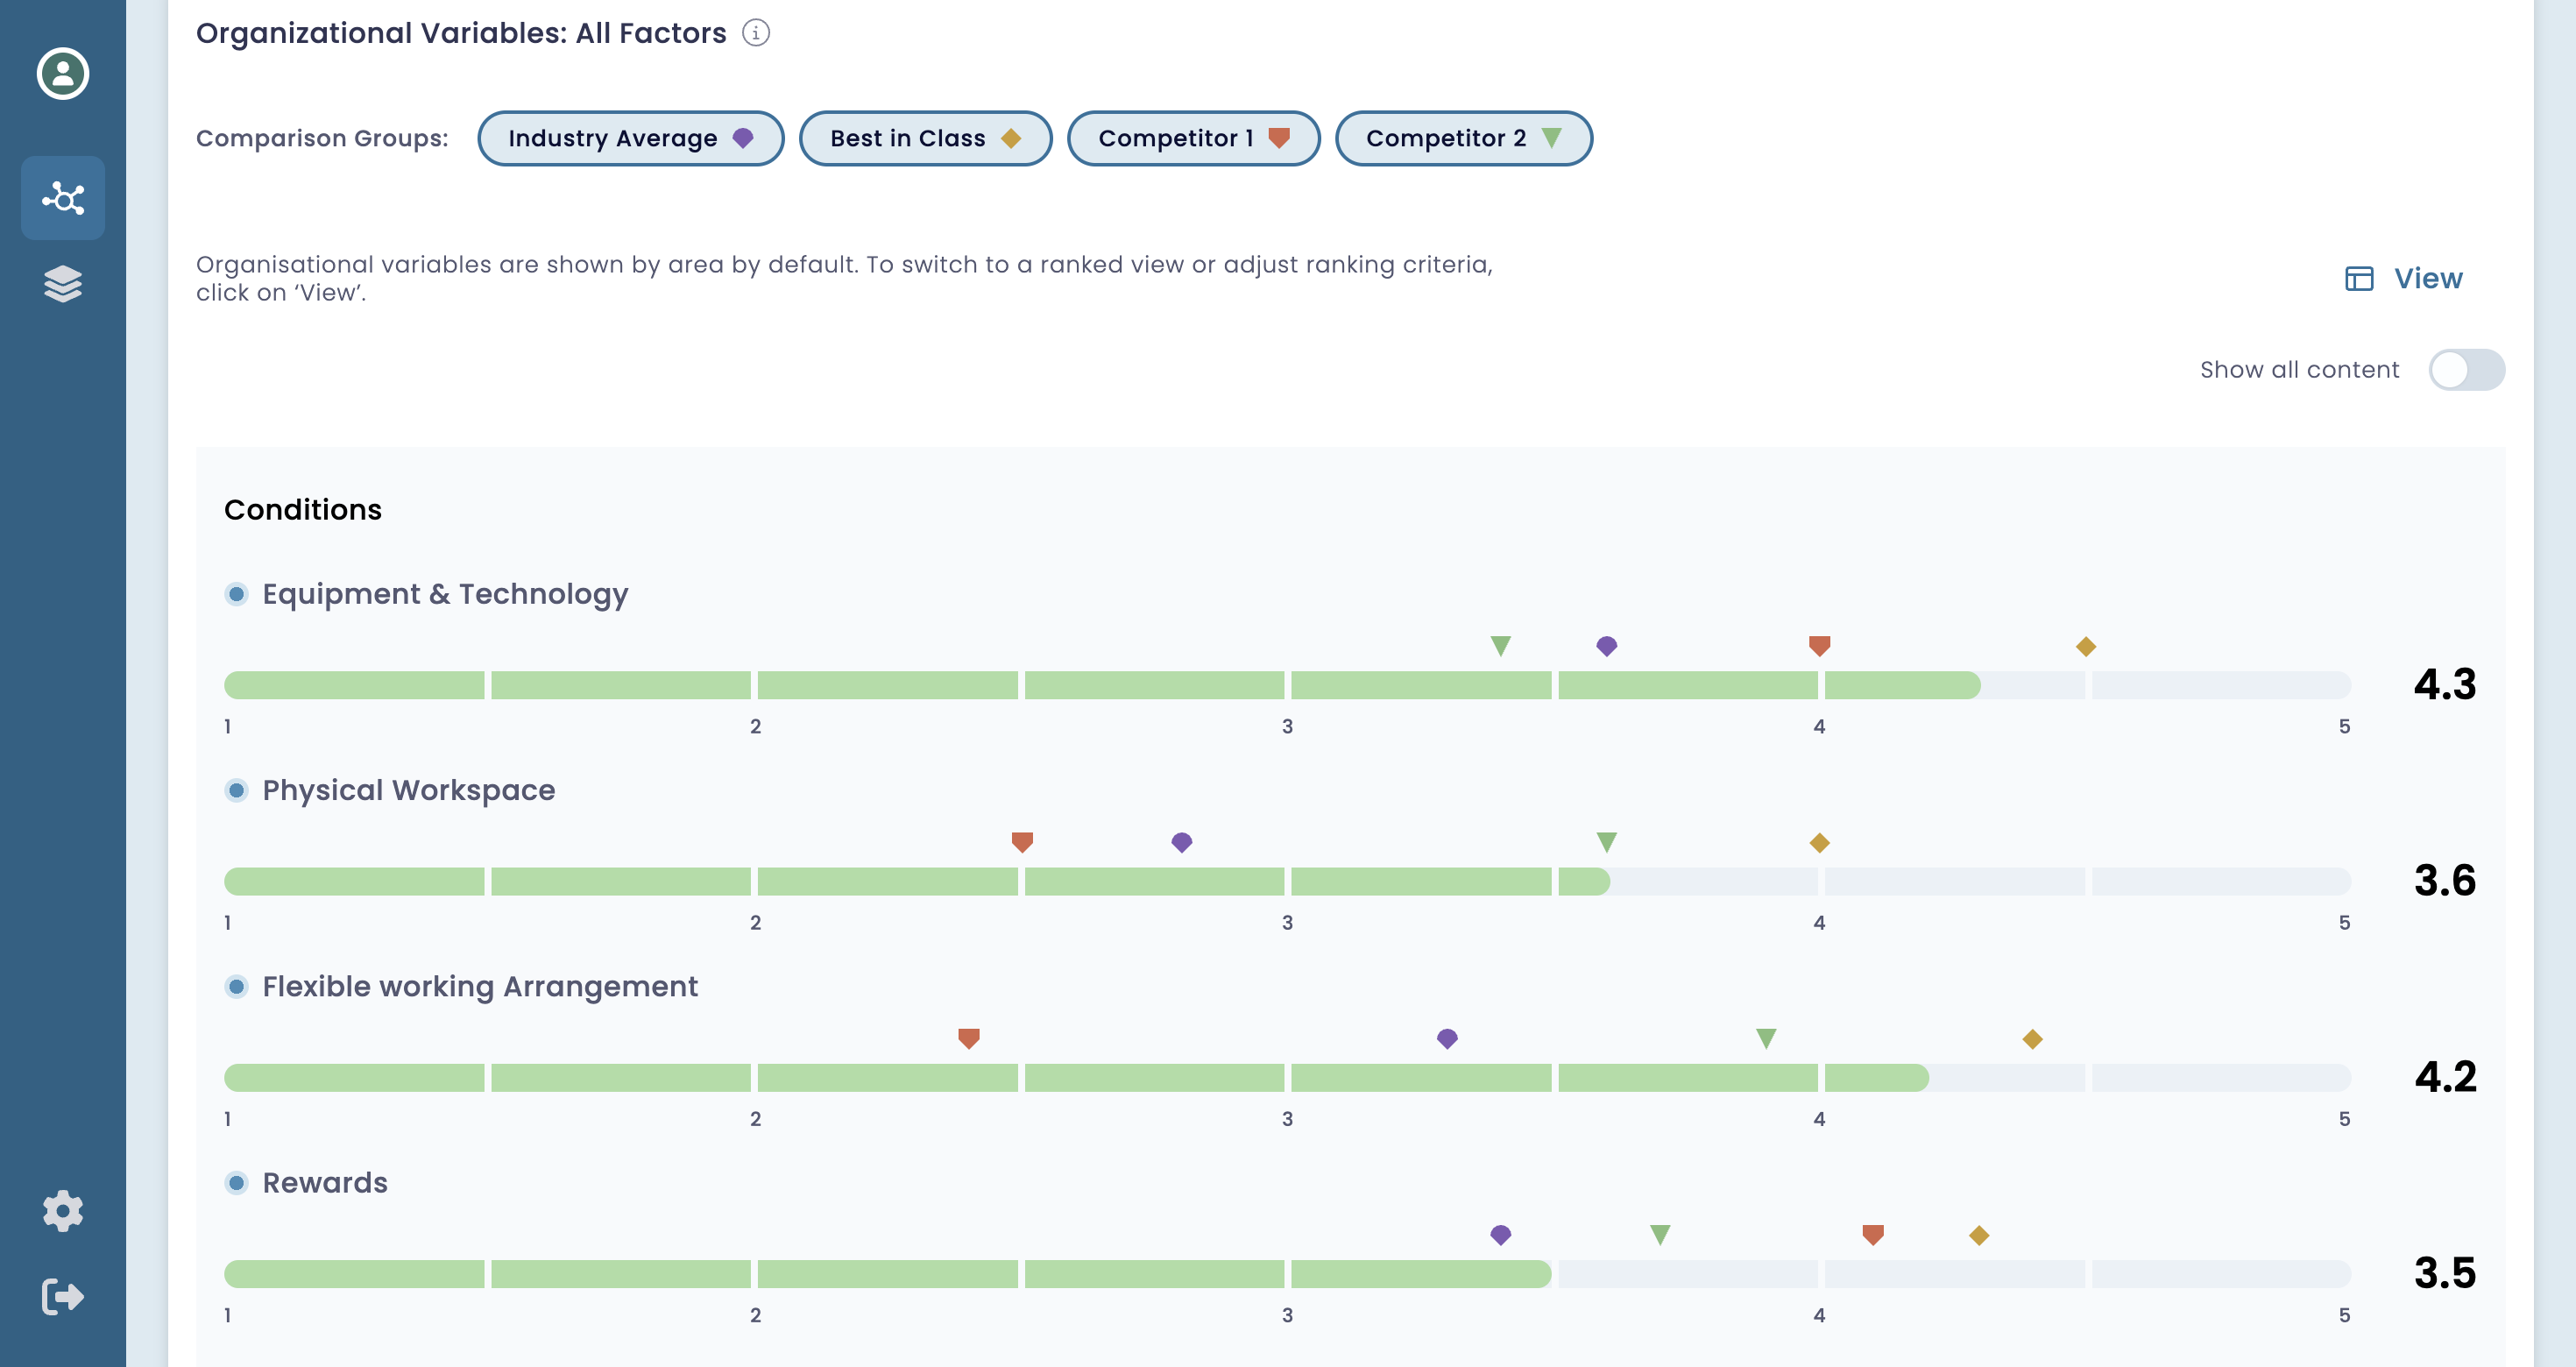This screenshot has width=2576, height=1367.
Task: Select the Competitor 1 chip
Action: [x=1193, y=138]
